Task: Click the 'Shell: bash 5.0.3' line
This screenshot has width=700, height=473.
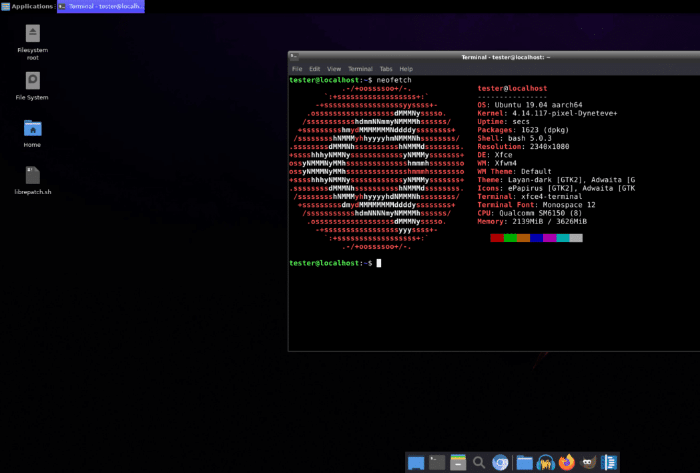Action: click(514, 138)
